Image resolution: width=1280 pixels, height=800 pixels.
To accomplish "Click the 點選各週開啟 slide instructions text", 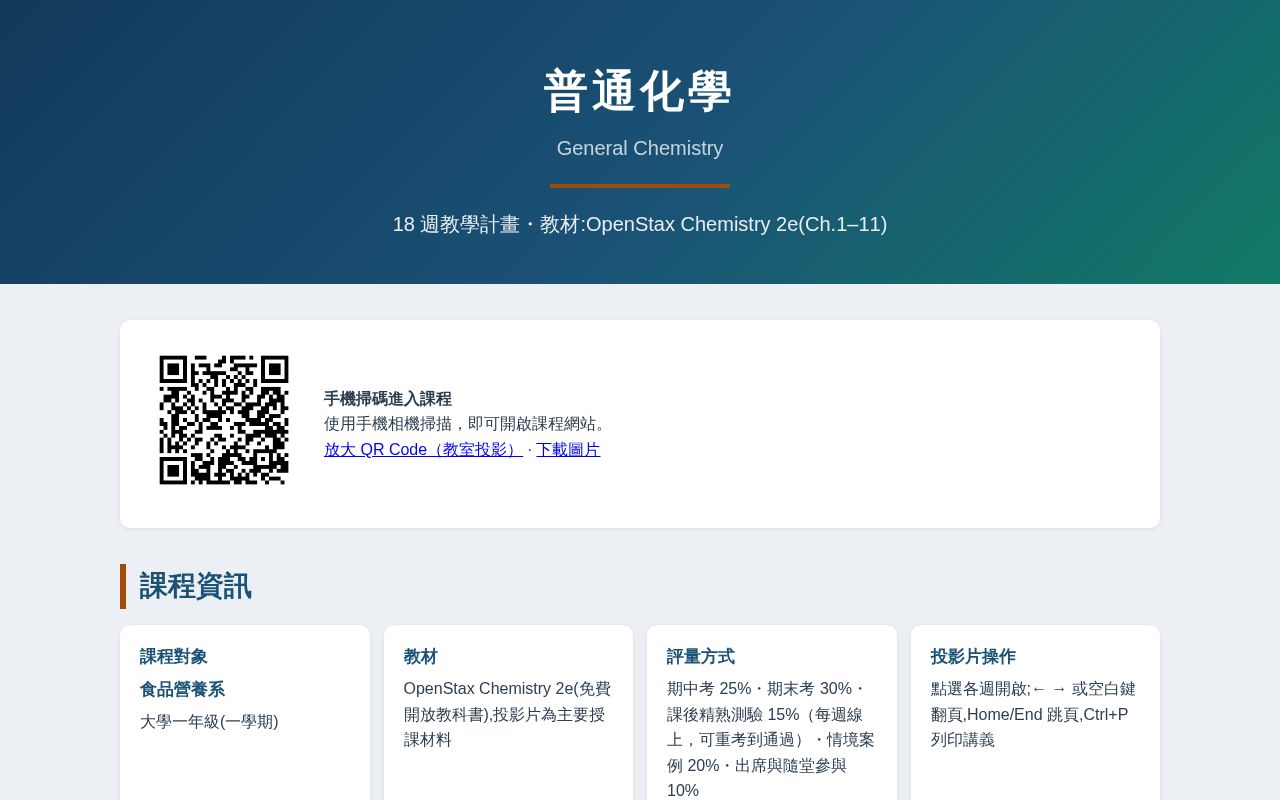I will click(1034, 715).
